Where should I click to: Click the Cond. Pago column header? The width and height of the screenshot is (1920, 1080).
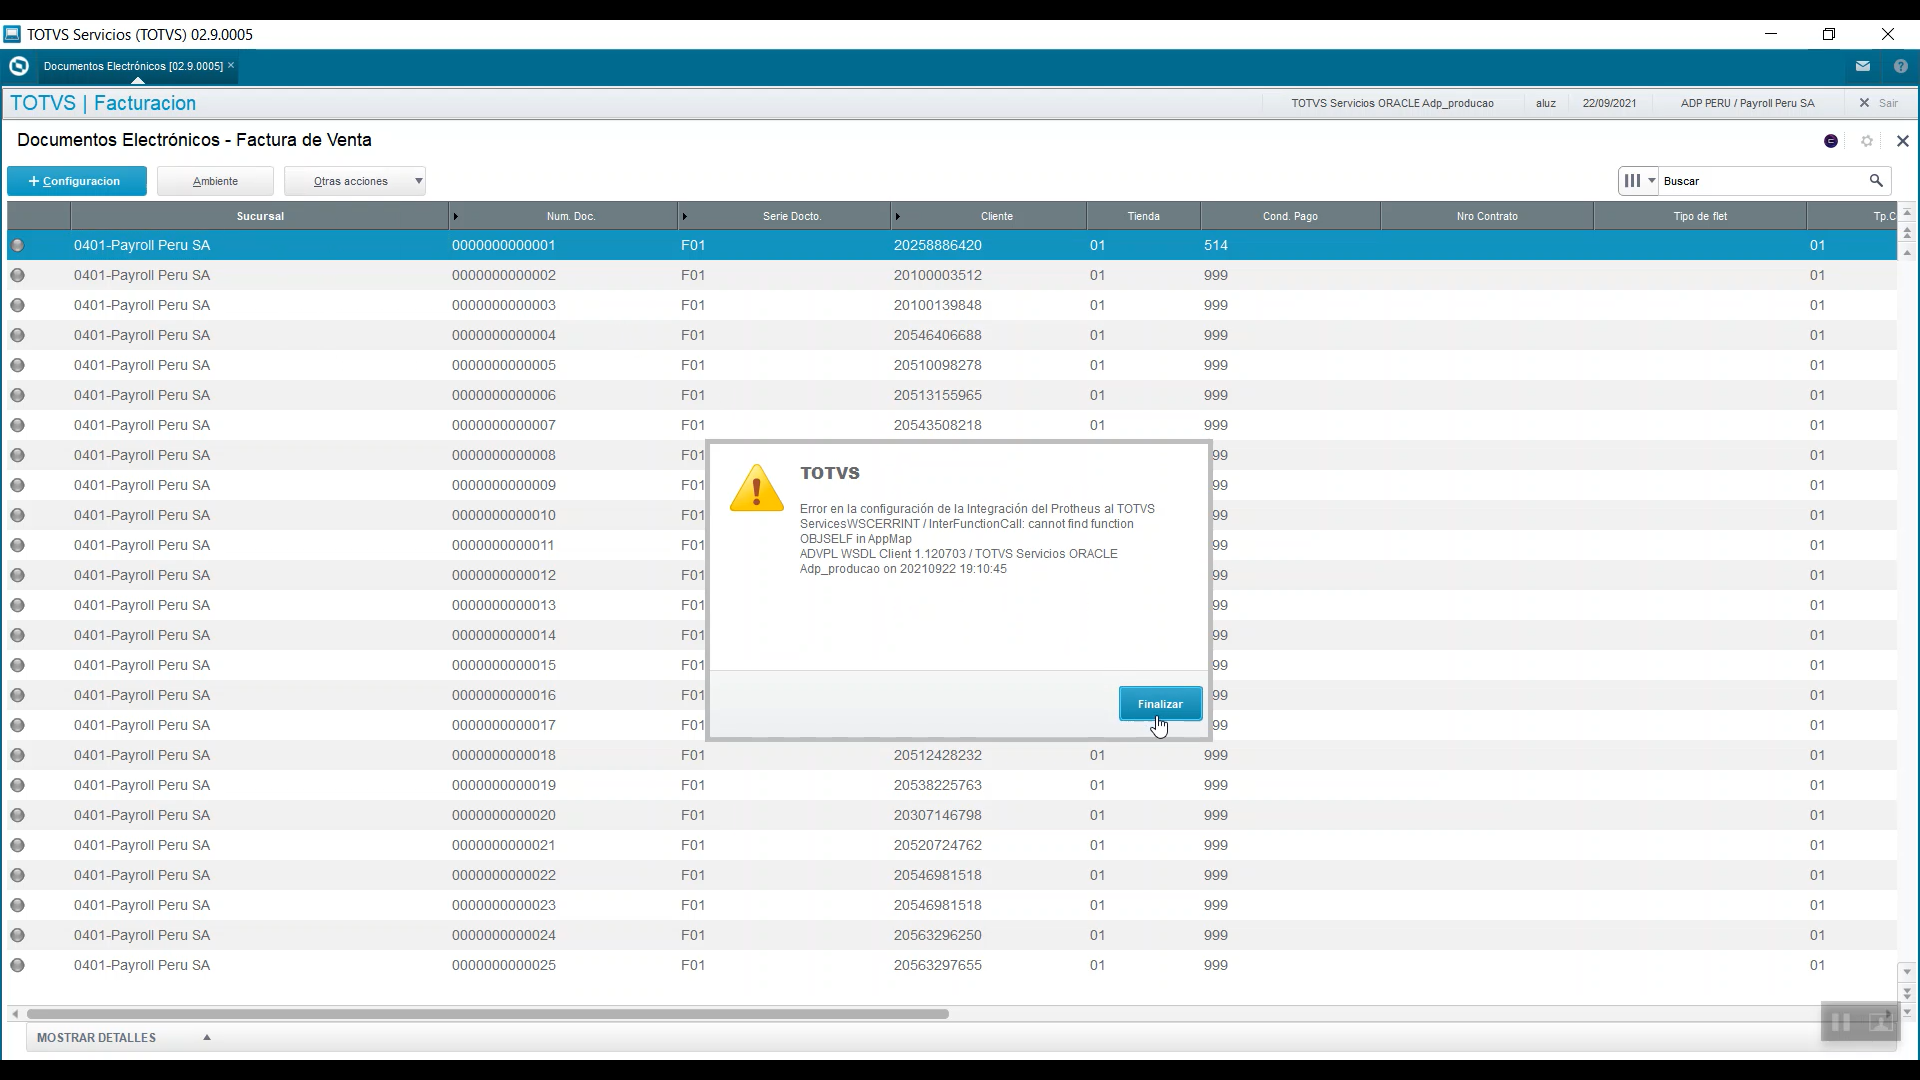click(1290, 216)
